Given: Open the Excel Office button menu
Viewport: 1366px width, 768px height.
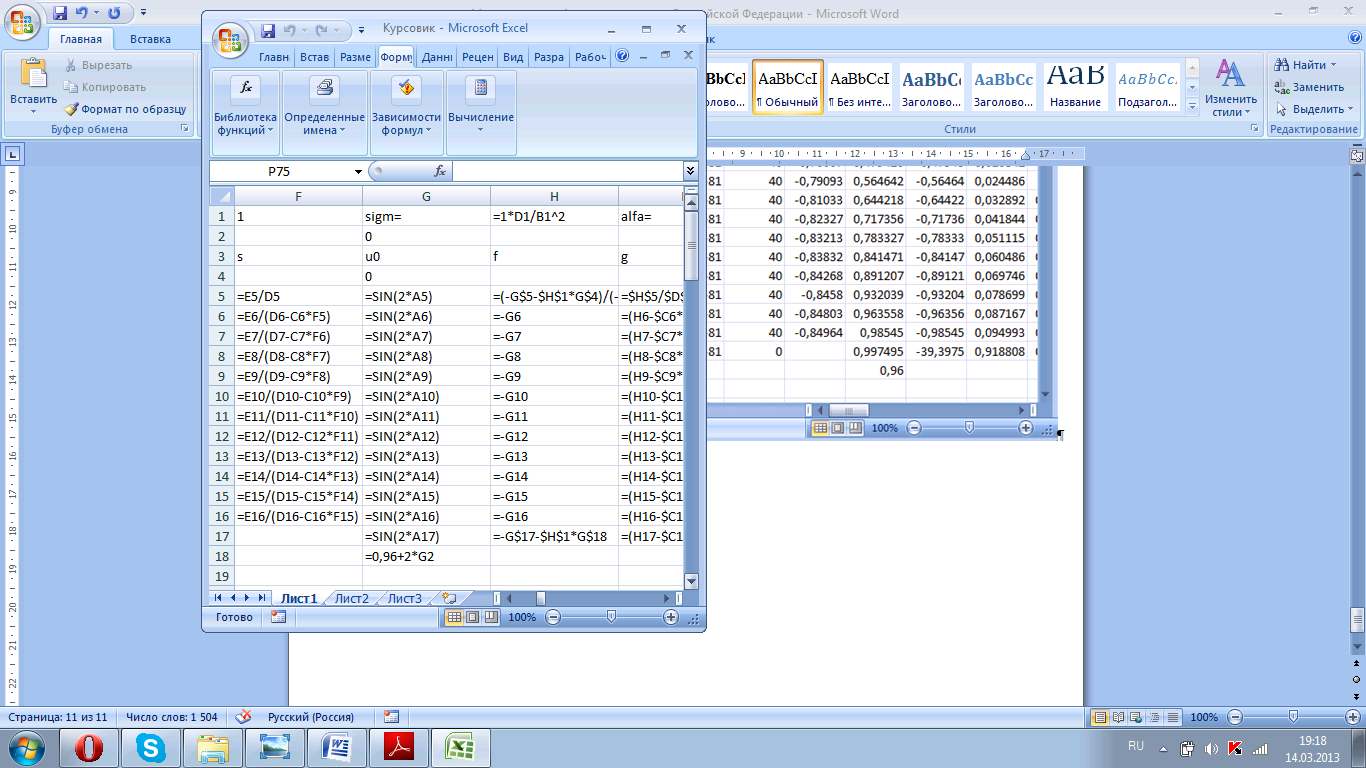Looking at the screenshot, I should (x=229, y=41).
